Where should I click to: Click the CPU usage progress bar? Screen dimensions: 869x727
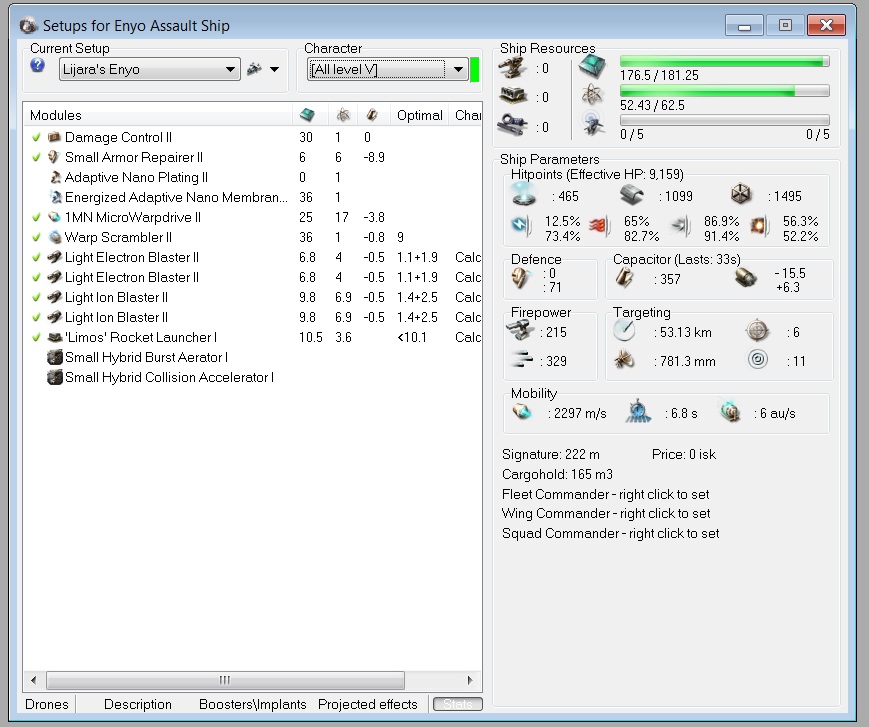724,61
